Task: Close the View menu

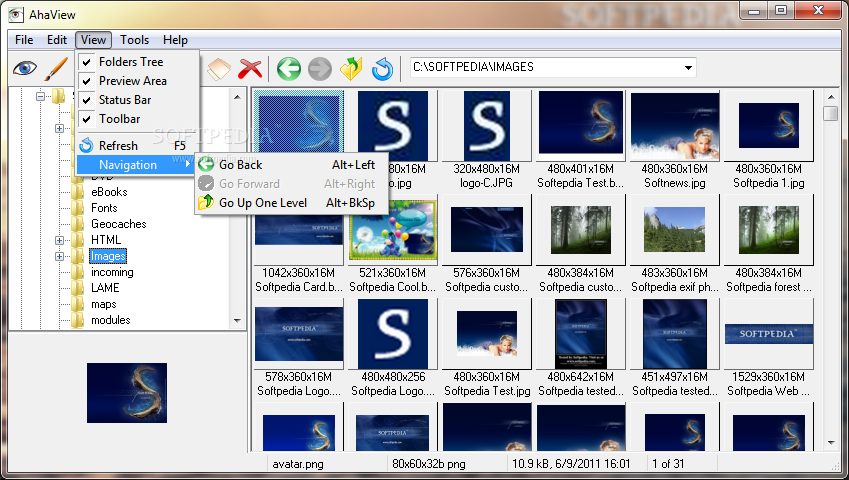Action: coord(93,40)
